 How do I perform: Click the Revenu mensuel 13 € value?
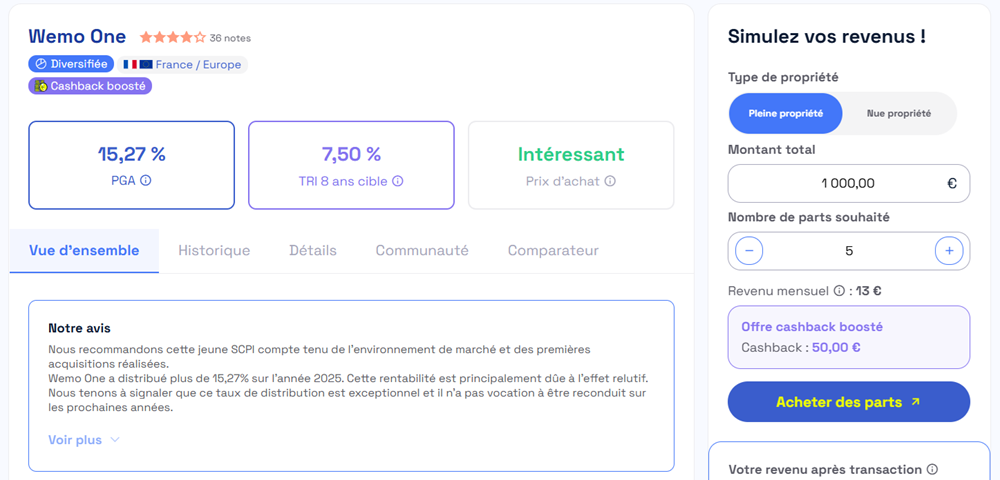point(868,291)
